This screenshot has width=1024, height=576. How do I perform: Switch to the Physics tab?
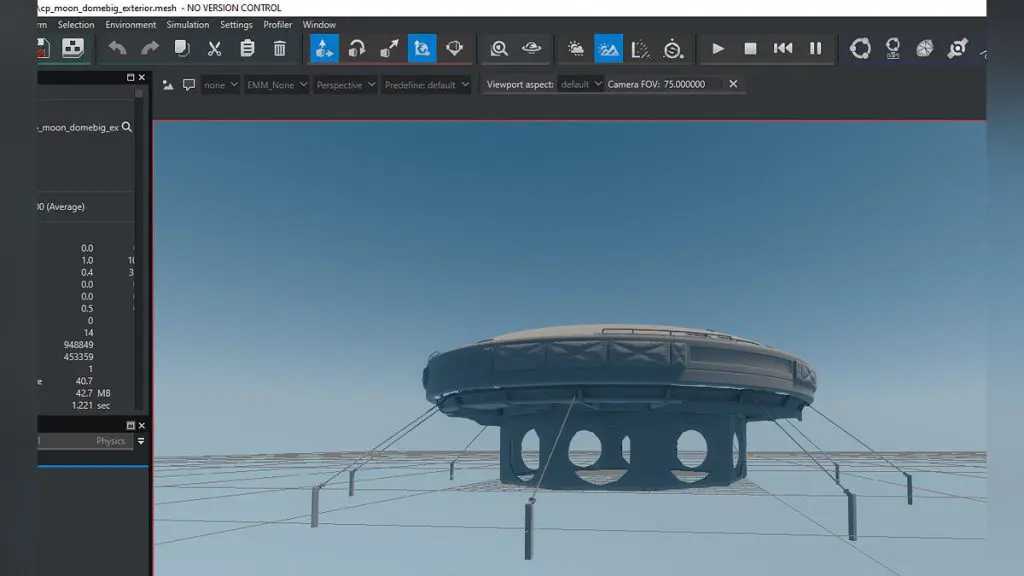click(110, 441)
